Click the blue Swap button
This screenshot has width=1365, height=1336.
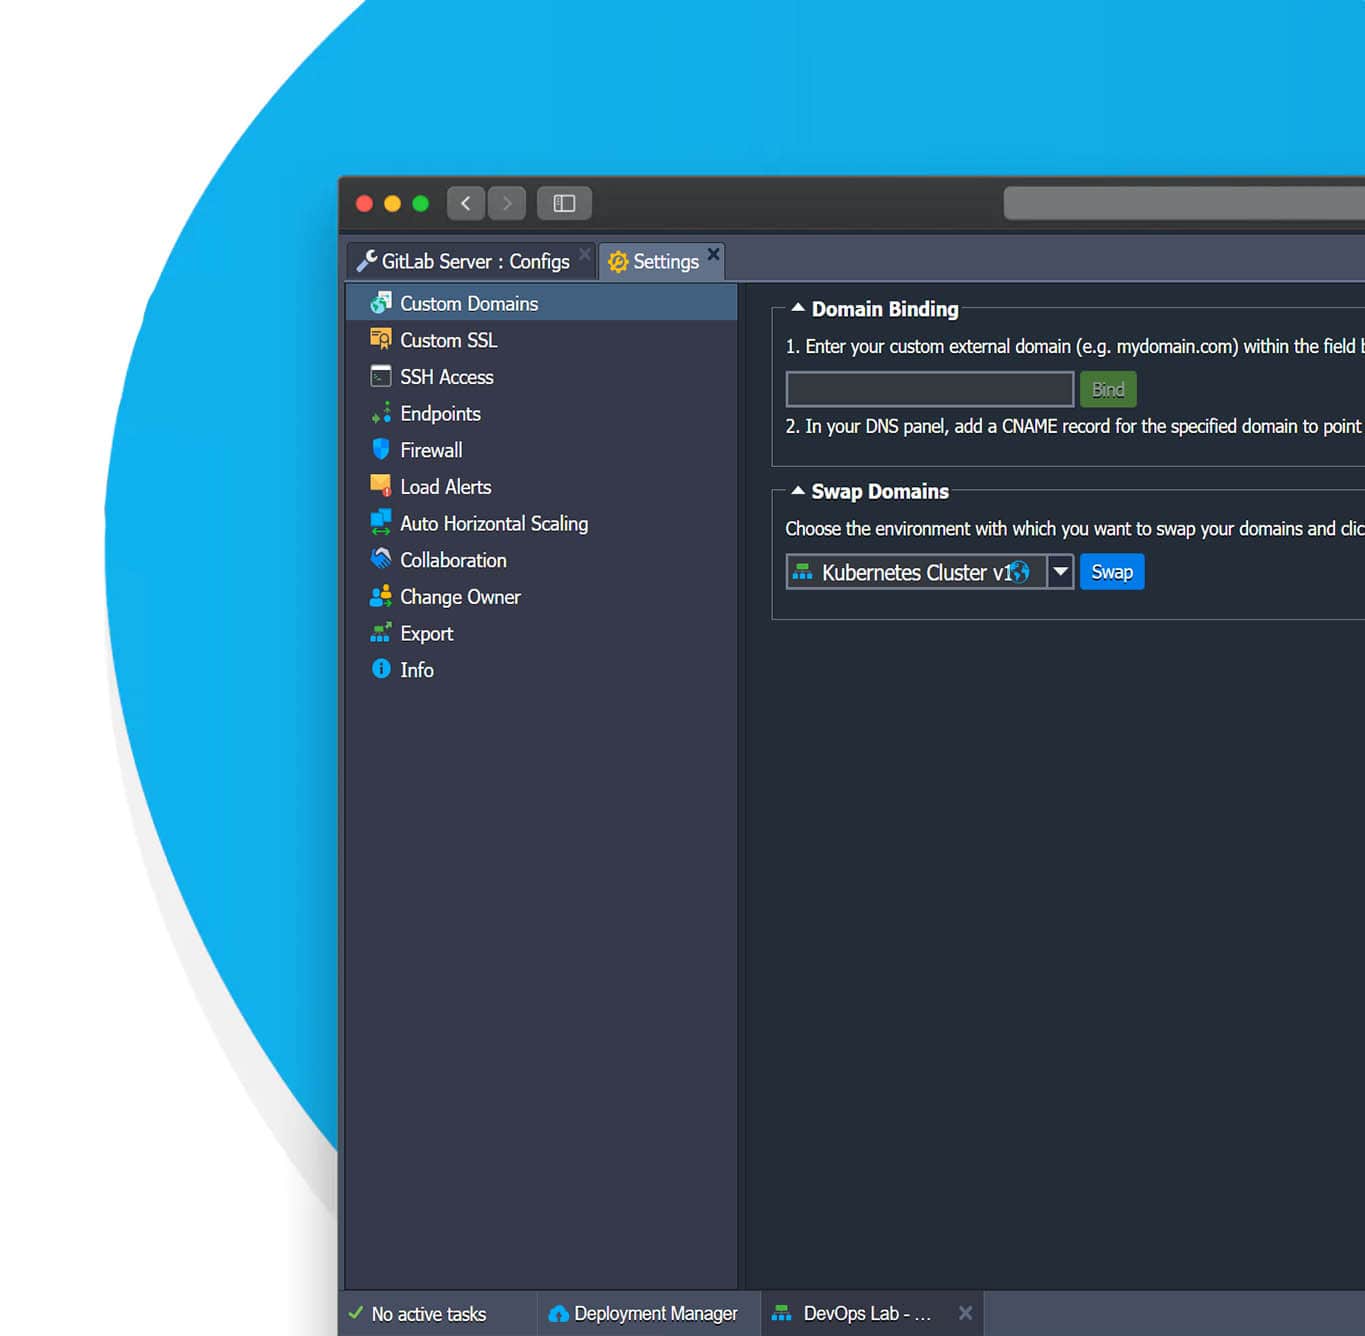pos(1112,572)
